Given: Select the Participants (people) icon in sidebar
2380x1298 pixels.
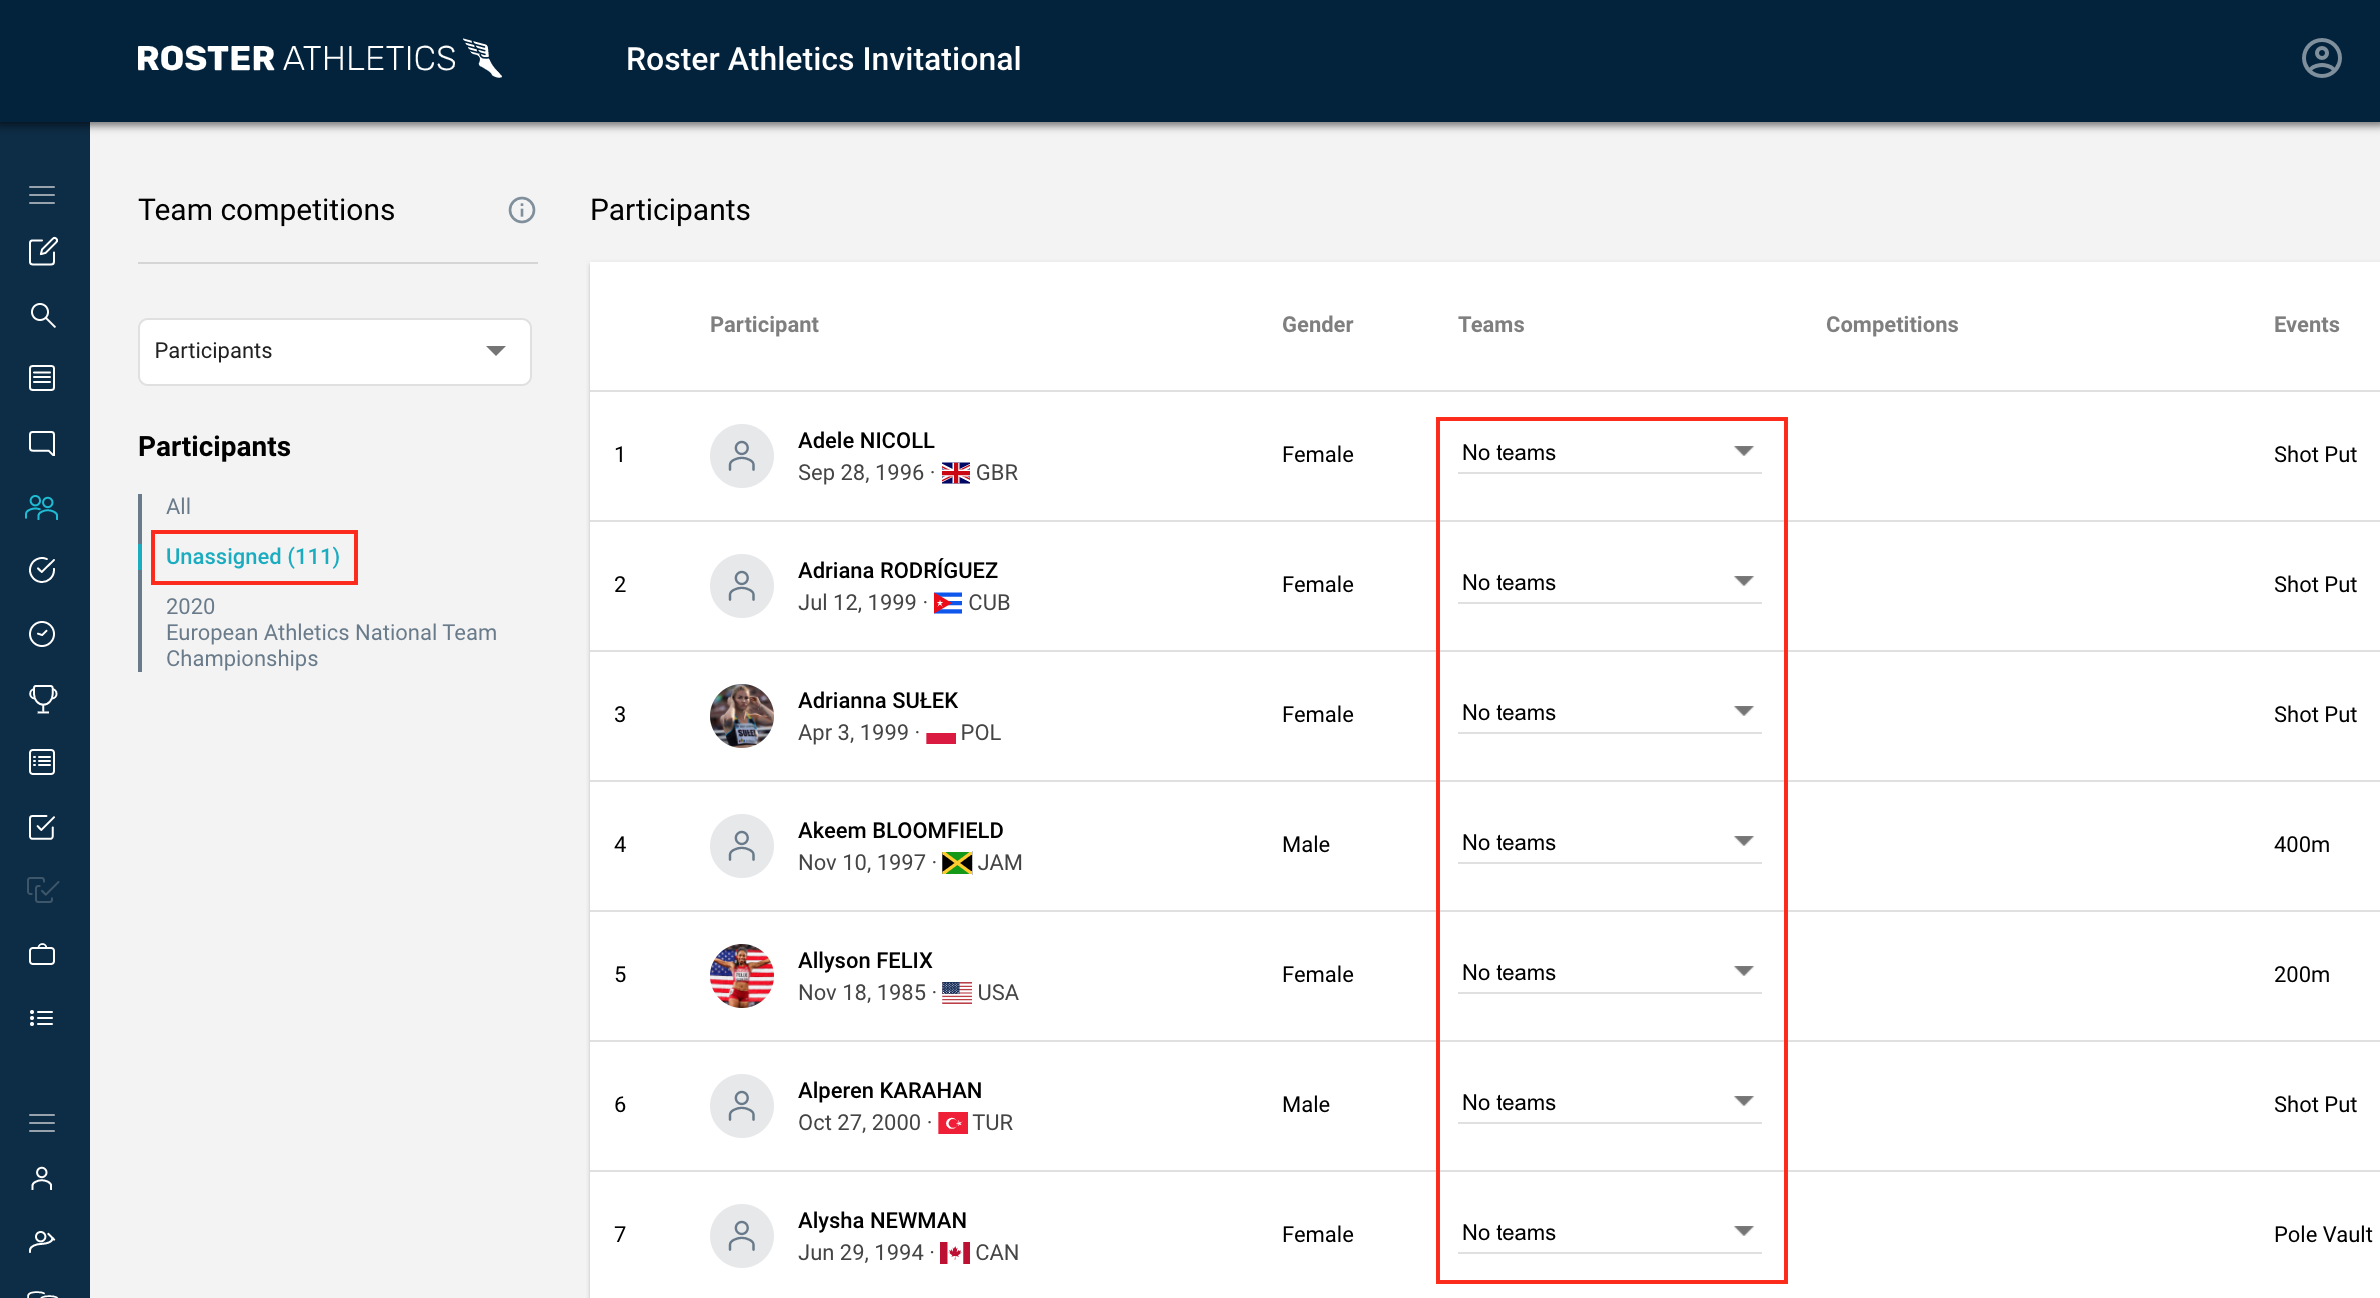Looking at the screenshot, I should click(x=41, y=508).
